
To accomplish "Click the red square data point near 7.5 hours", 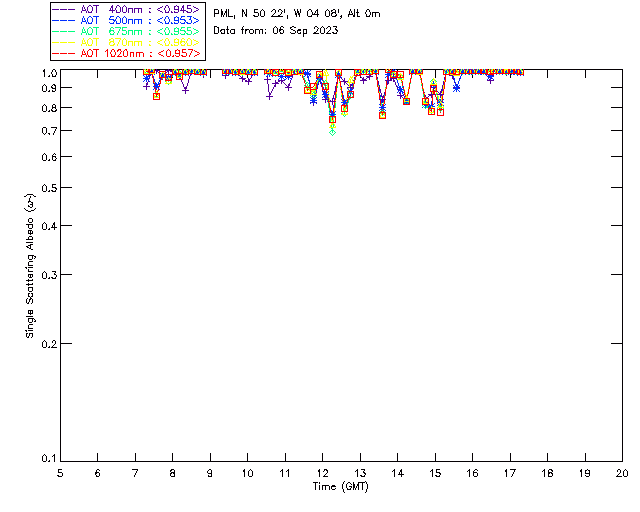I will (x=156, y=96).
